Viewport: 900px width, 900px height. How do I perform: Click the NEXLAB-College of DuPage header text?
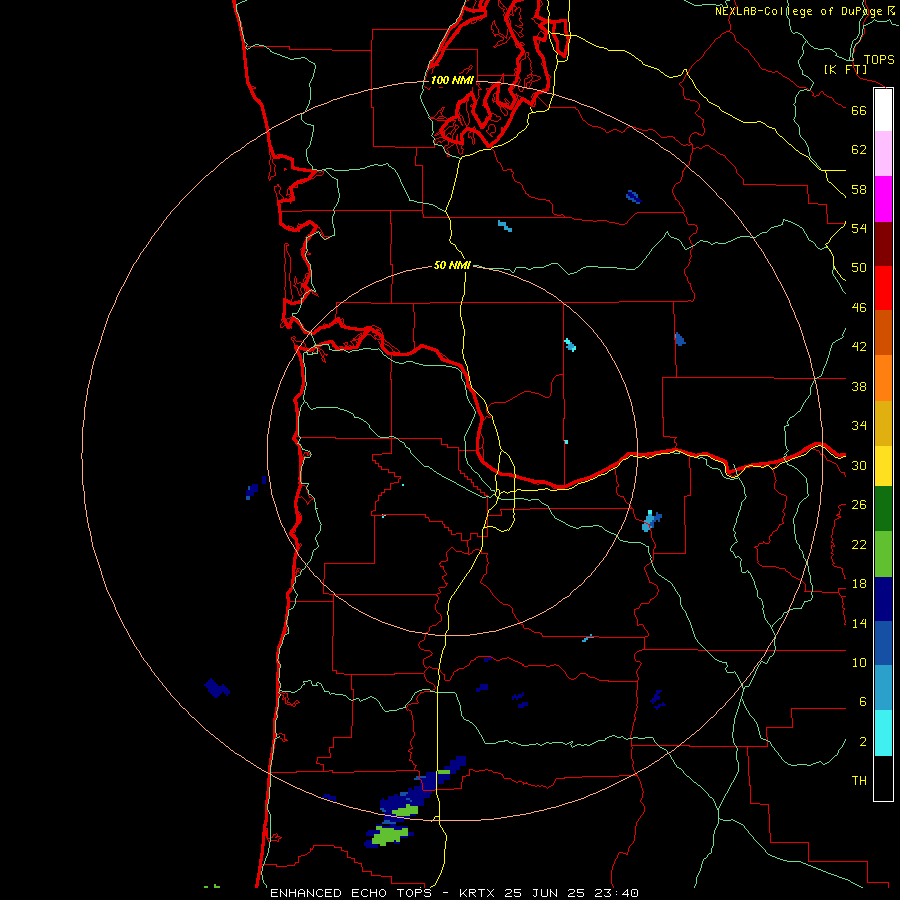(x=798, y=11)
